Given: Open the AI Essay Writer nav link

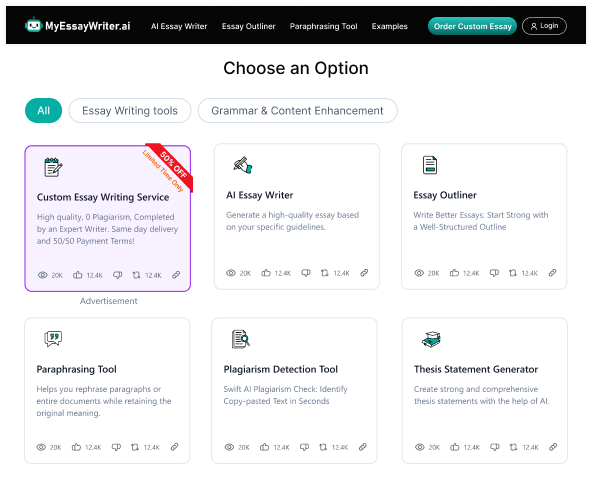Looking at the screenshot, I should click(x=179, y=26).
